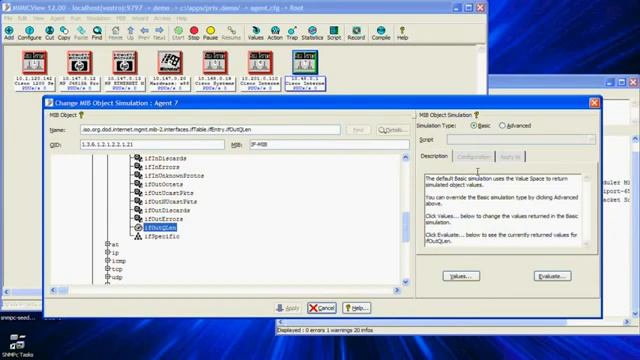Select the highlighted Cisco agent icon 10.48.0.1

(305, 62)
